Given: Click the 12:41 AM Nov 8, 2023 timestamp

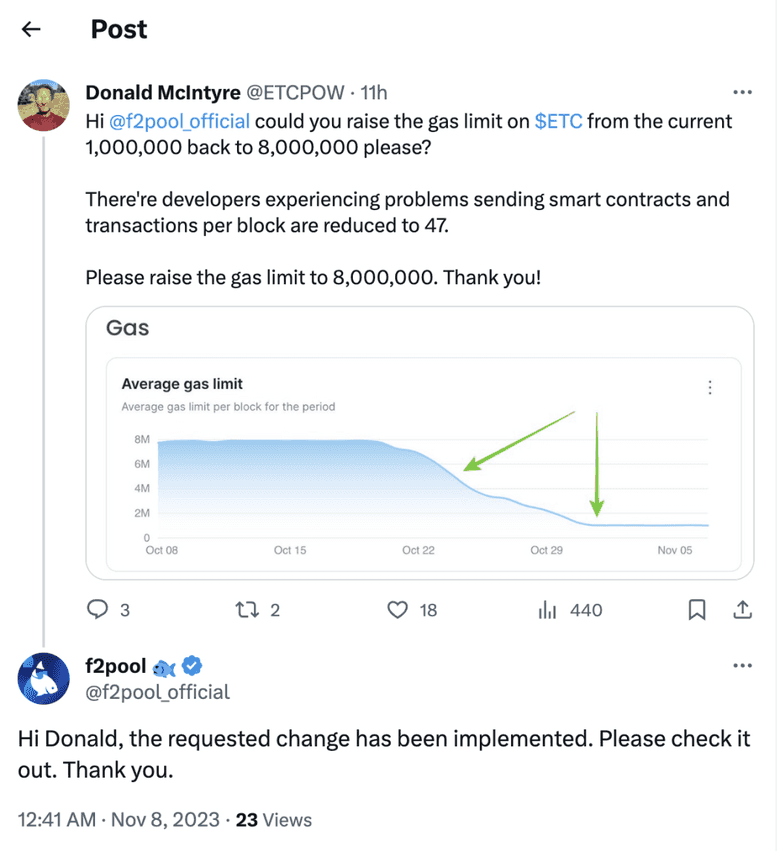Looking at the screenshot, I should [x=120, y=820].
